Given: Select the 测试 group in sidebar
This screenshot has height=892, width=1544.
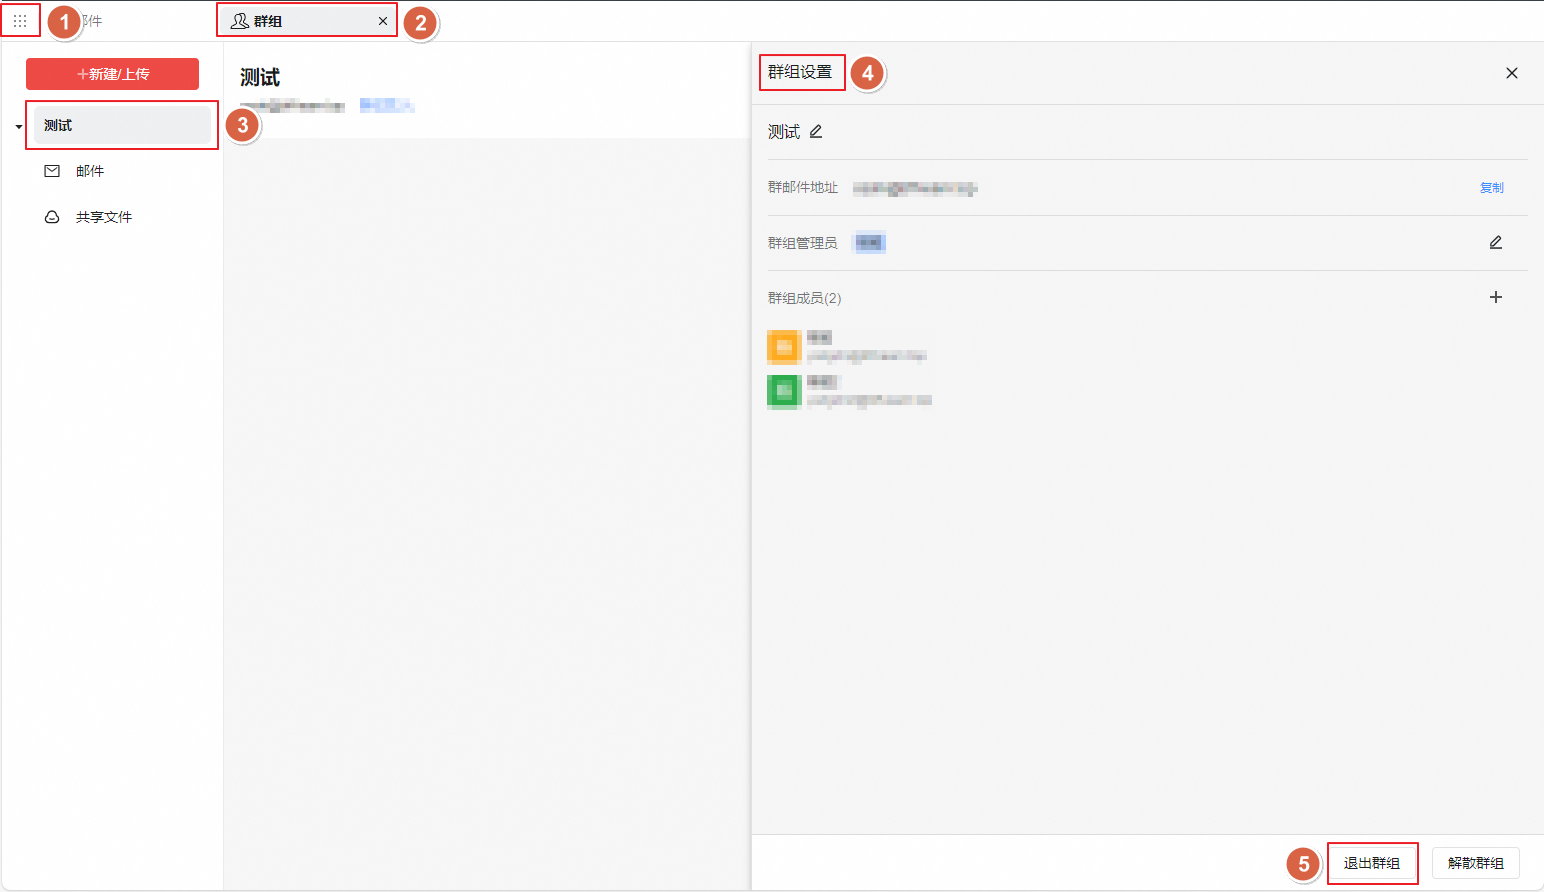Looking at the screenshot, I should click(122, 126).
